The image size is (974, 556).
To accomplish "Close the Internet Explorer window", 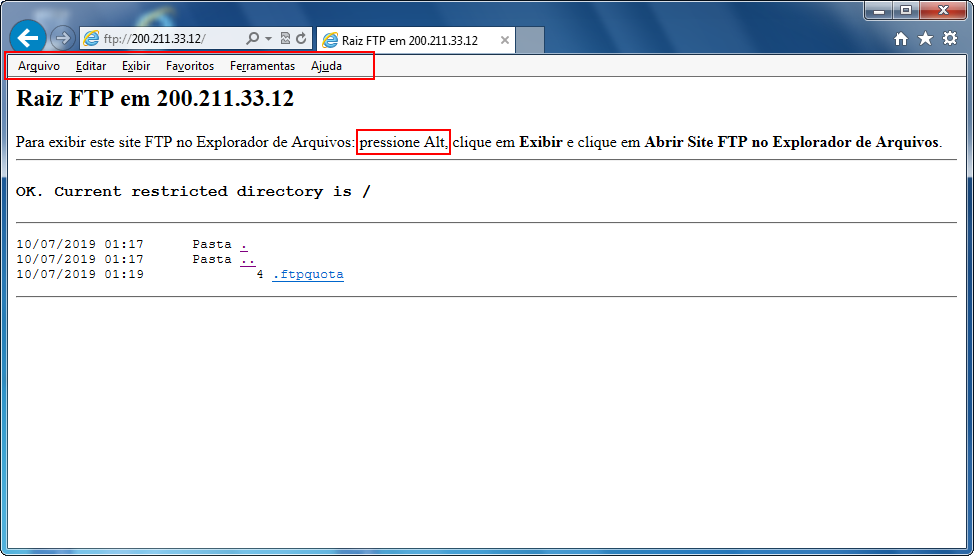I will [943, 11].
